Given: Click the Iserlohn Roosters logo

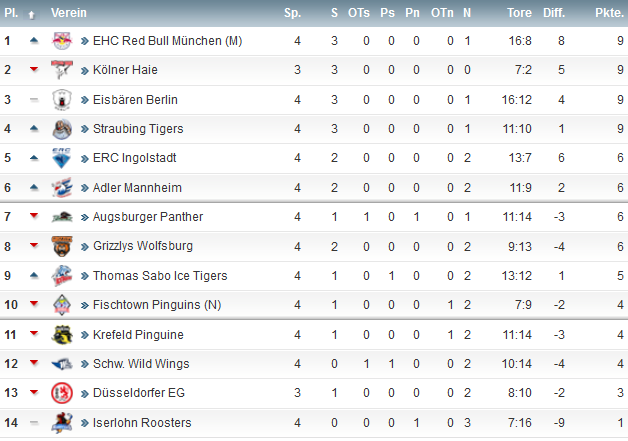Looking at the screenshot, I should click(62, 423).
